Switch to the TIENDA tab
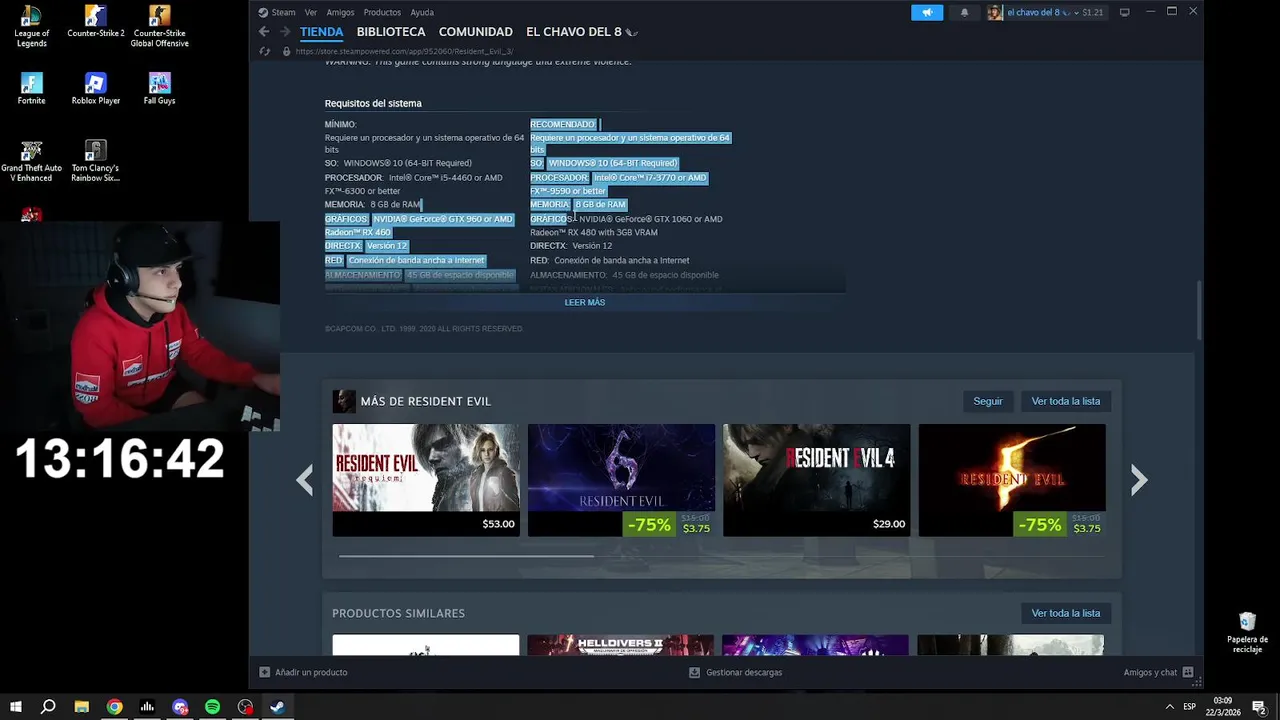The image size is (1280, 720). coord(322,32)
